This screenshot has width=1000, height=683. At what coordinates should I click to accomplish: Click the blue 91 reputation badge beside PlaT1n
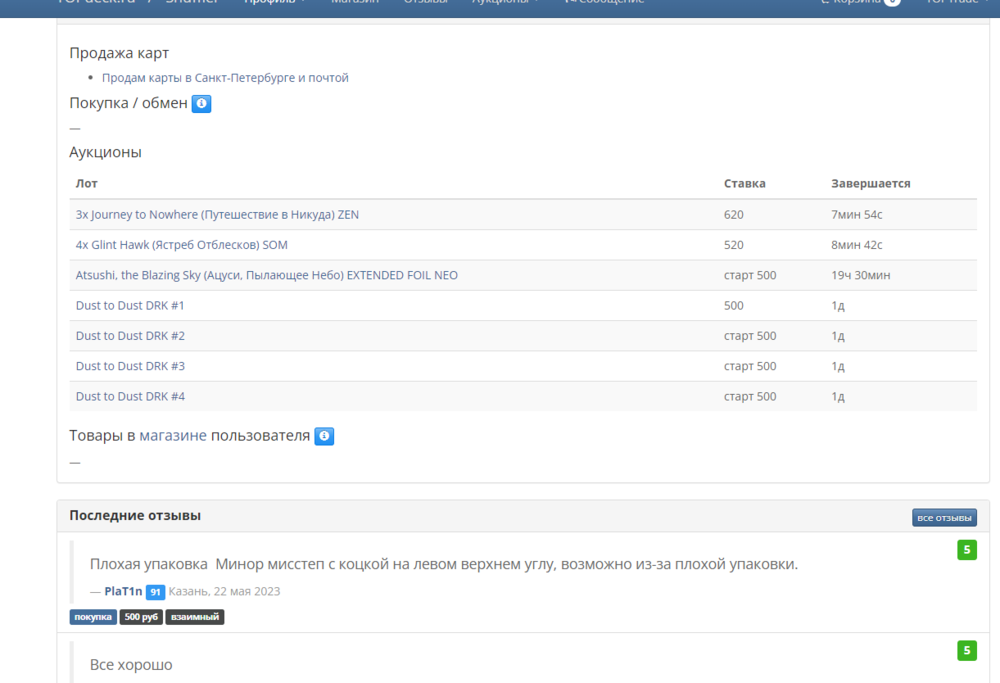tap(155, 592)
